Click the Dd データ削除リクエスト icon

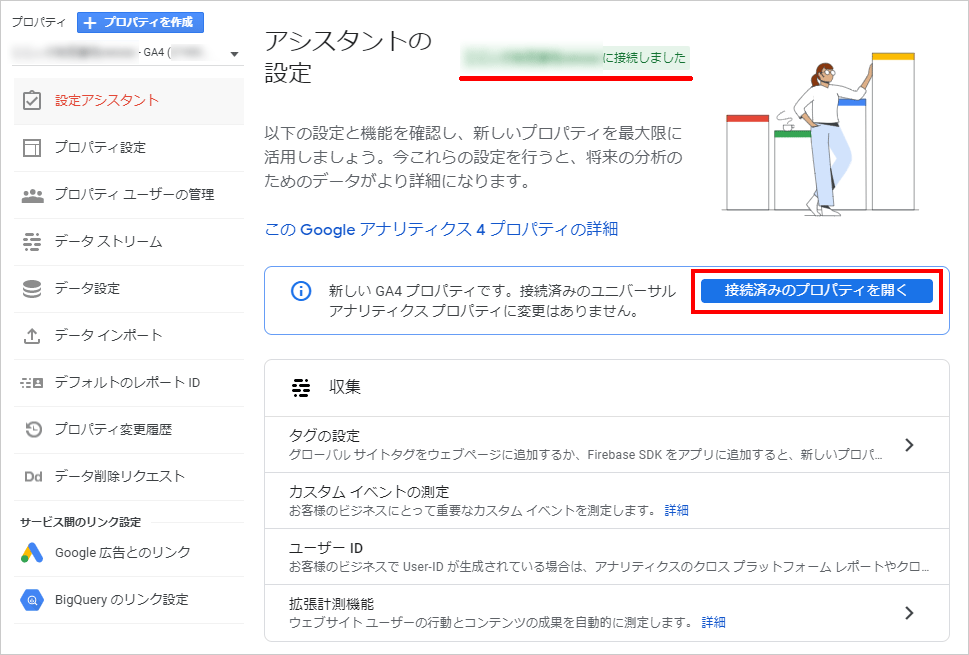click(x=33, y=476)
